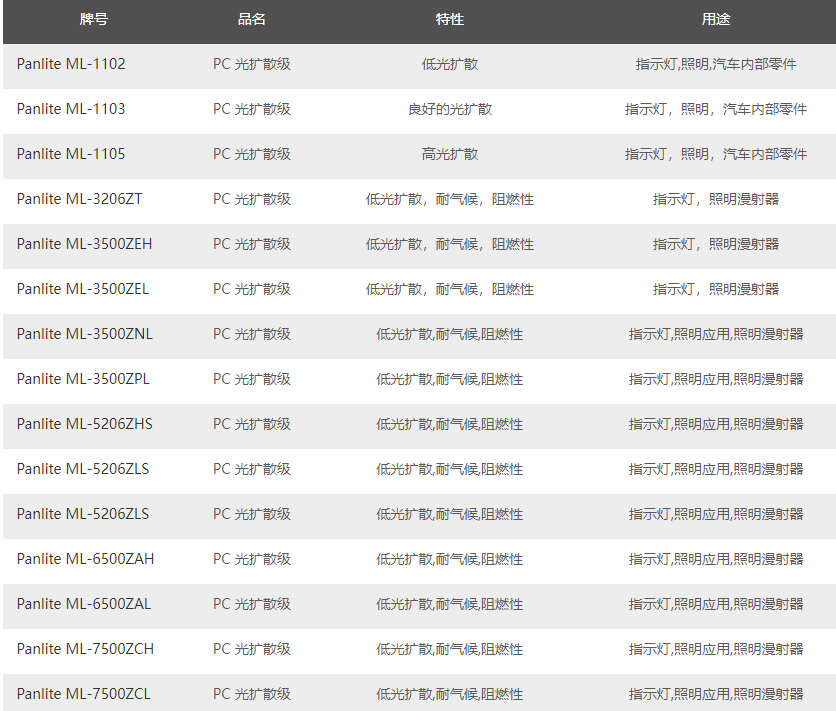Viewport: 836px width, 711px height.
Task: Open the Panlite ML-1102 grade entry
Action: [x=71, y=64]
